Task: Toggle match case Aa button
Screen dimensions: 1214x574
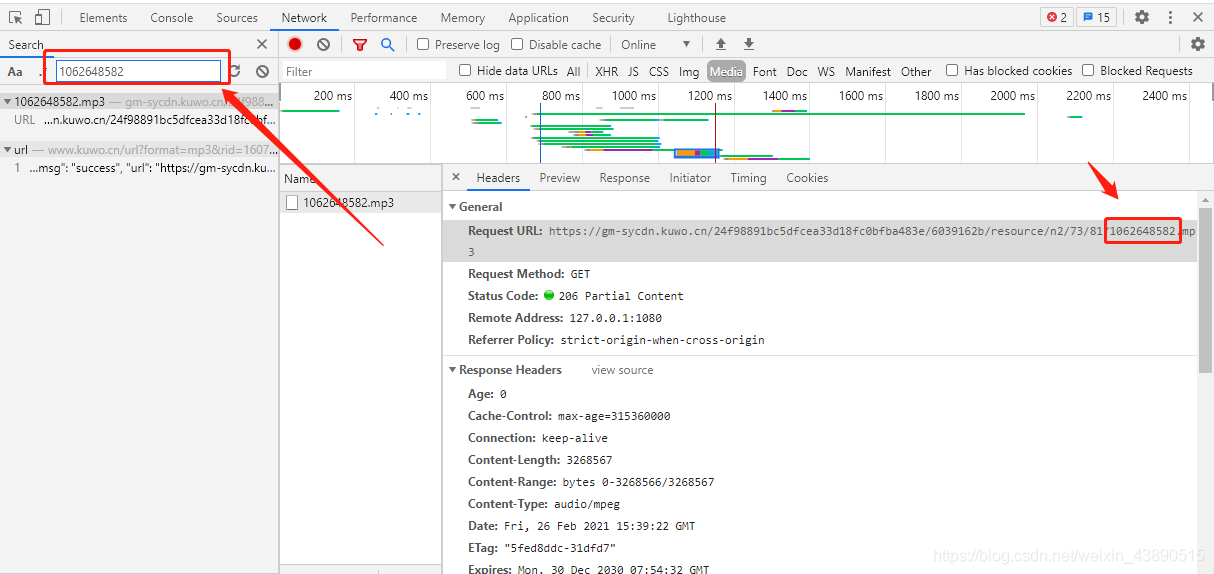Action: tap(15, 71)
